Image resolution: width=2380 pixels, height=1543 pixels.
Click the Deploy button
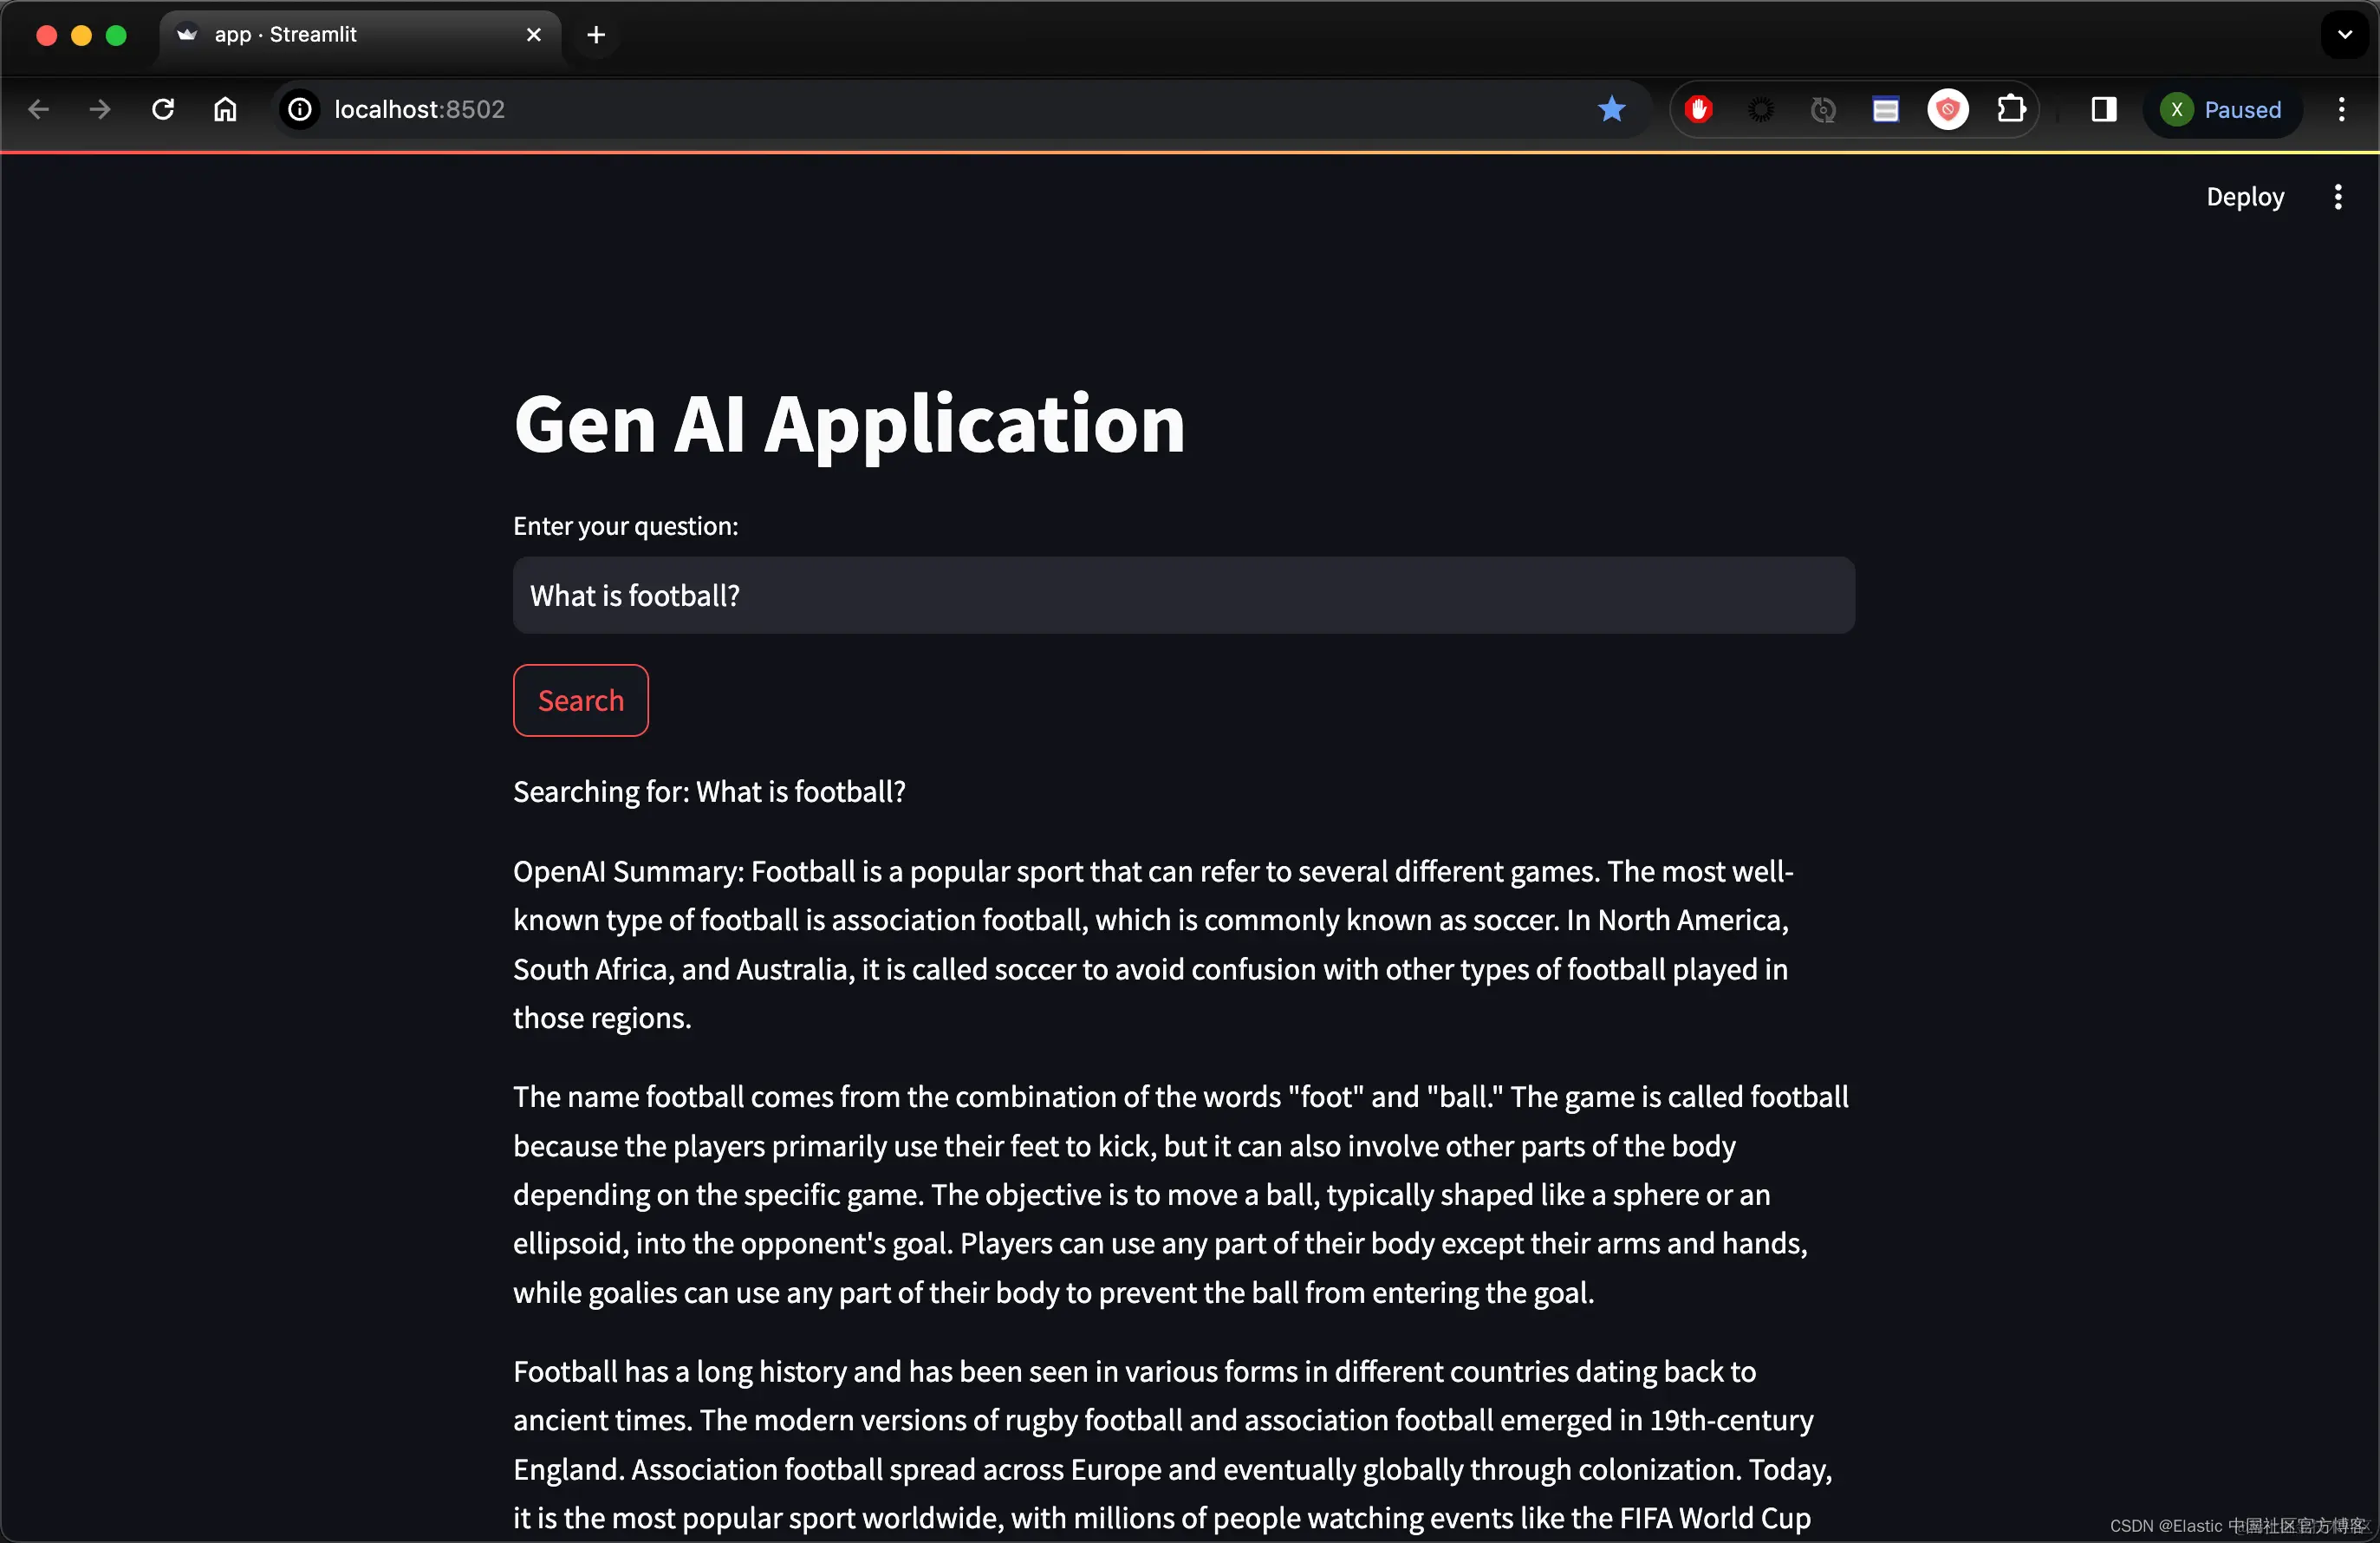point(2245,197)
